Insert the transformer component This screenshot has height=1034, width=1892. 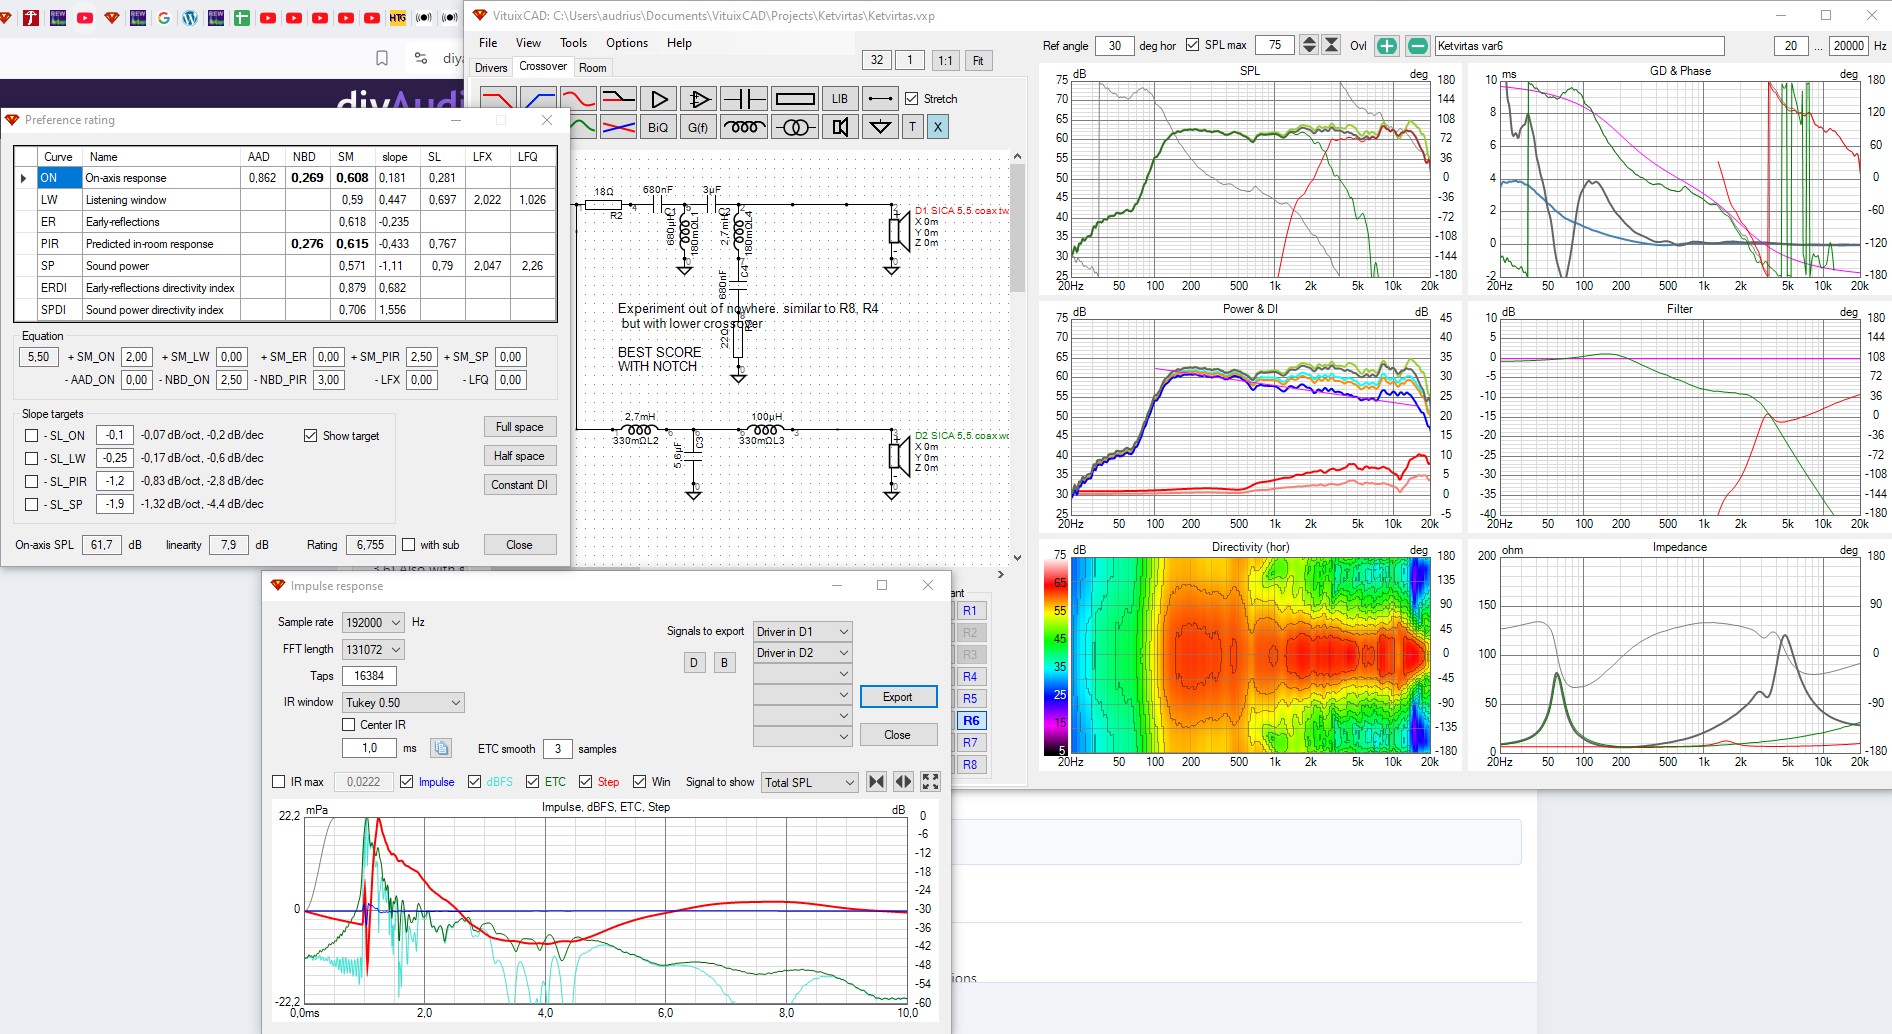[795, 127]
